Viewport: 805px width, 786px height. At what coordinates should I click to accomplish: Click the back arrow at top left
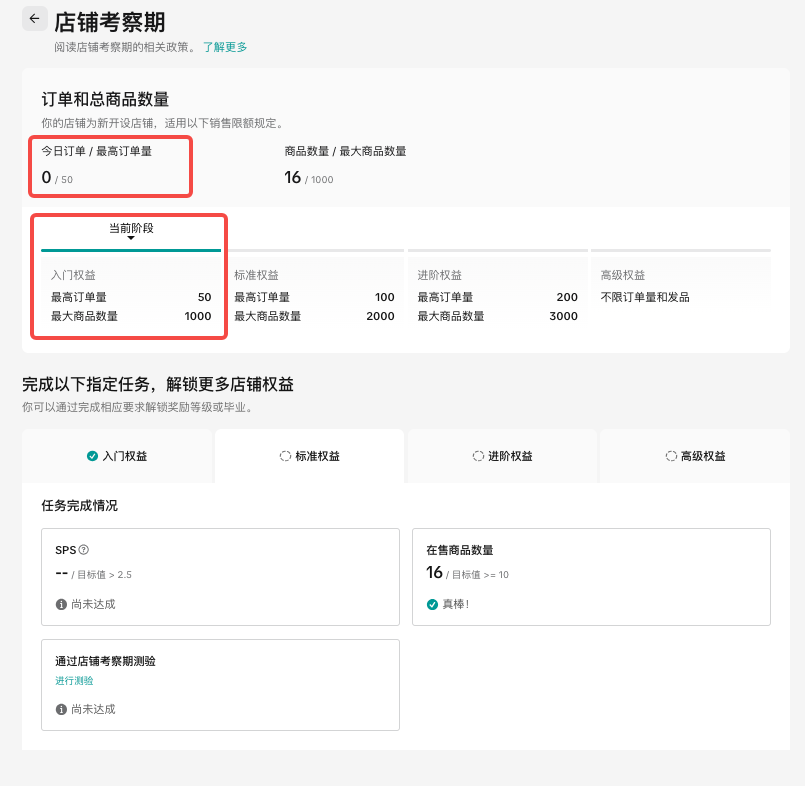point(34,19)
